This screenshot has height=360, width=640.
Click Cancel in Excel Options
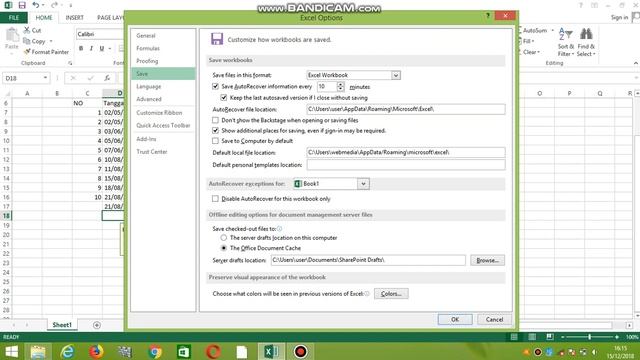[494, 320]
